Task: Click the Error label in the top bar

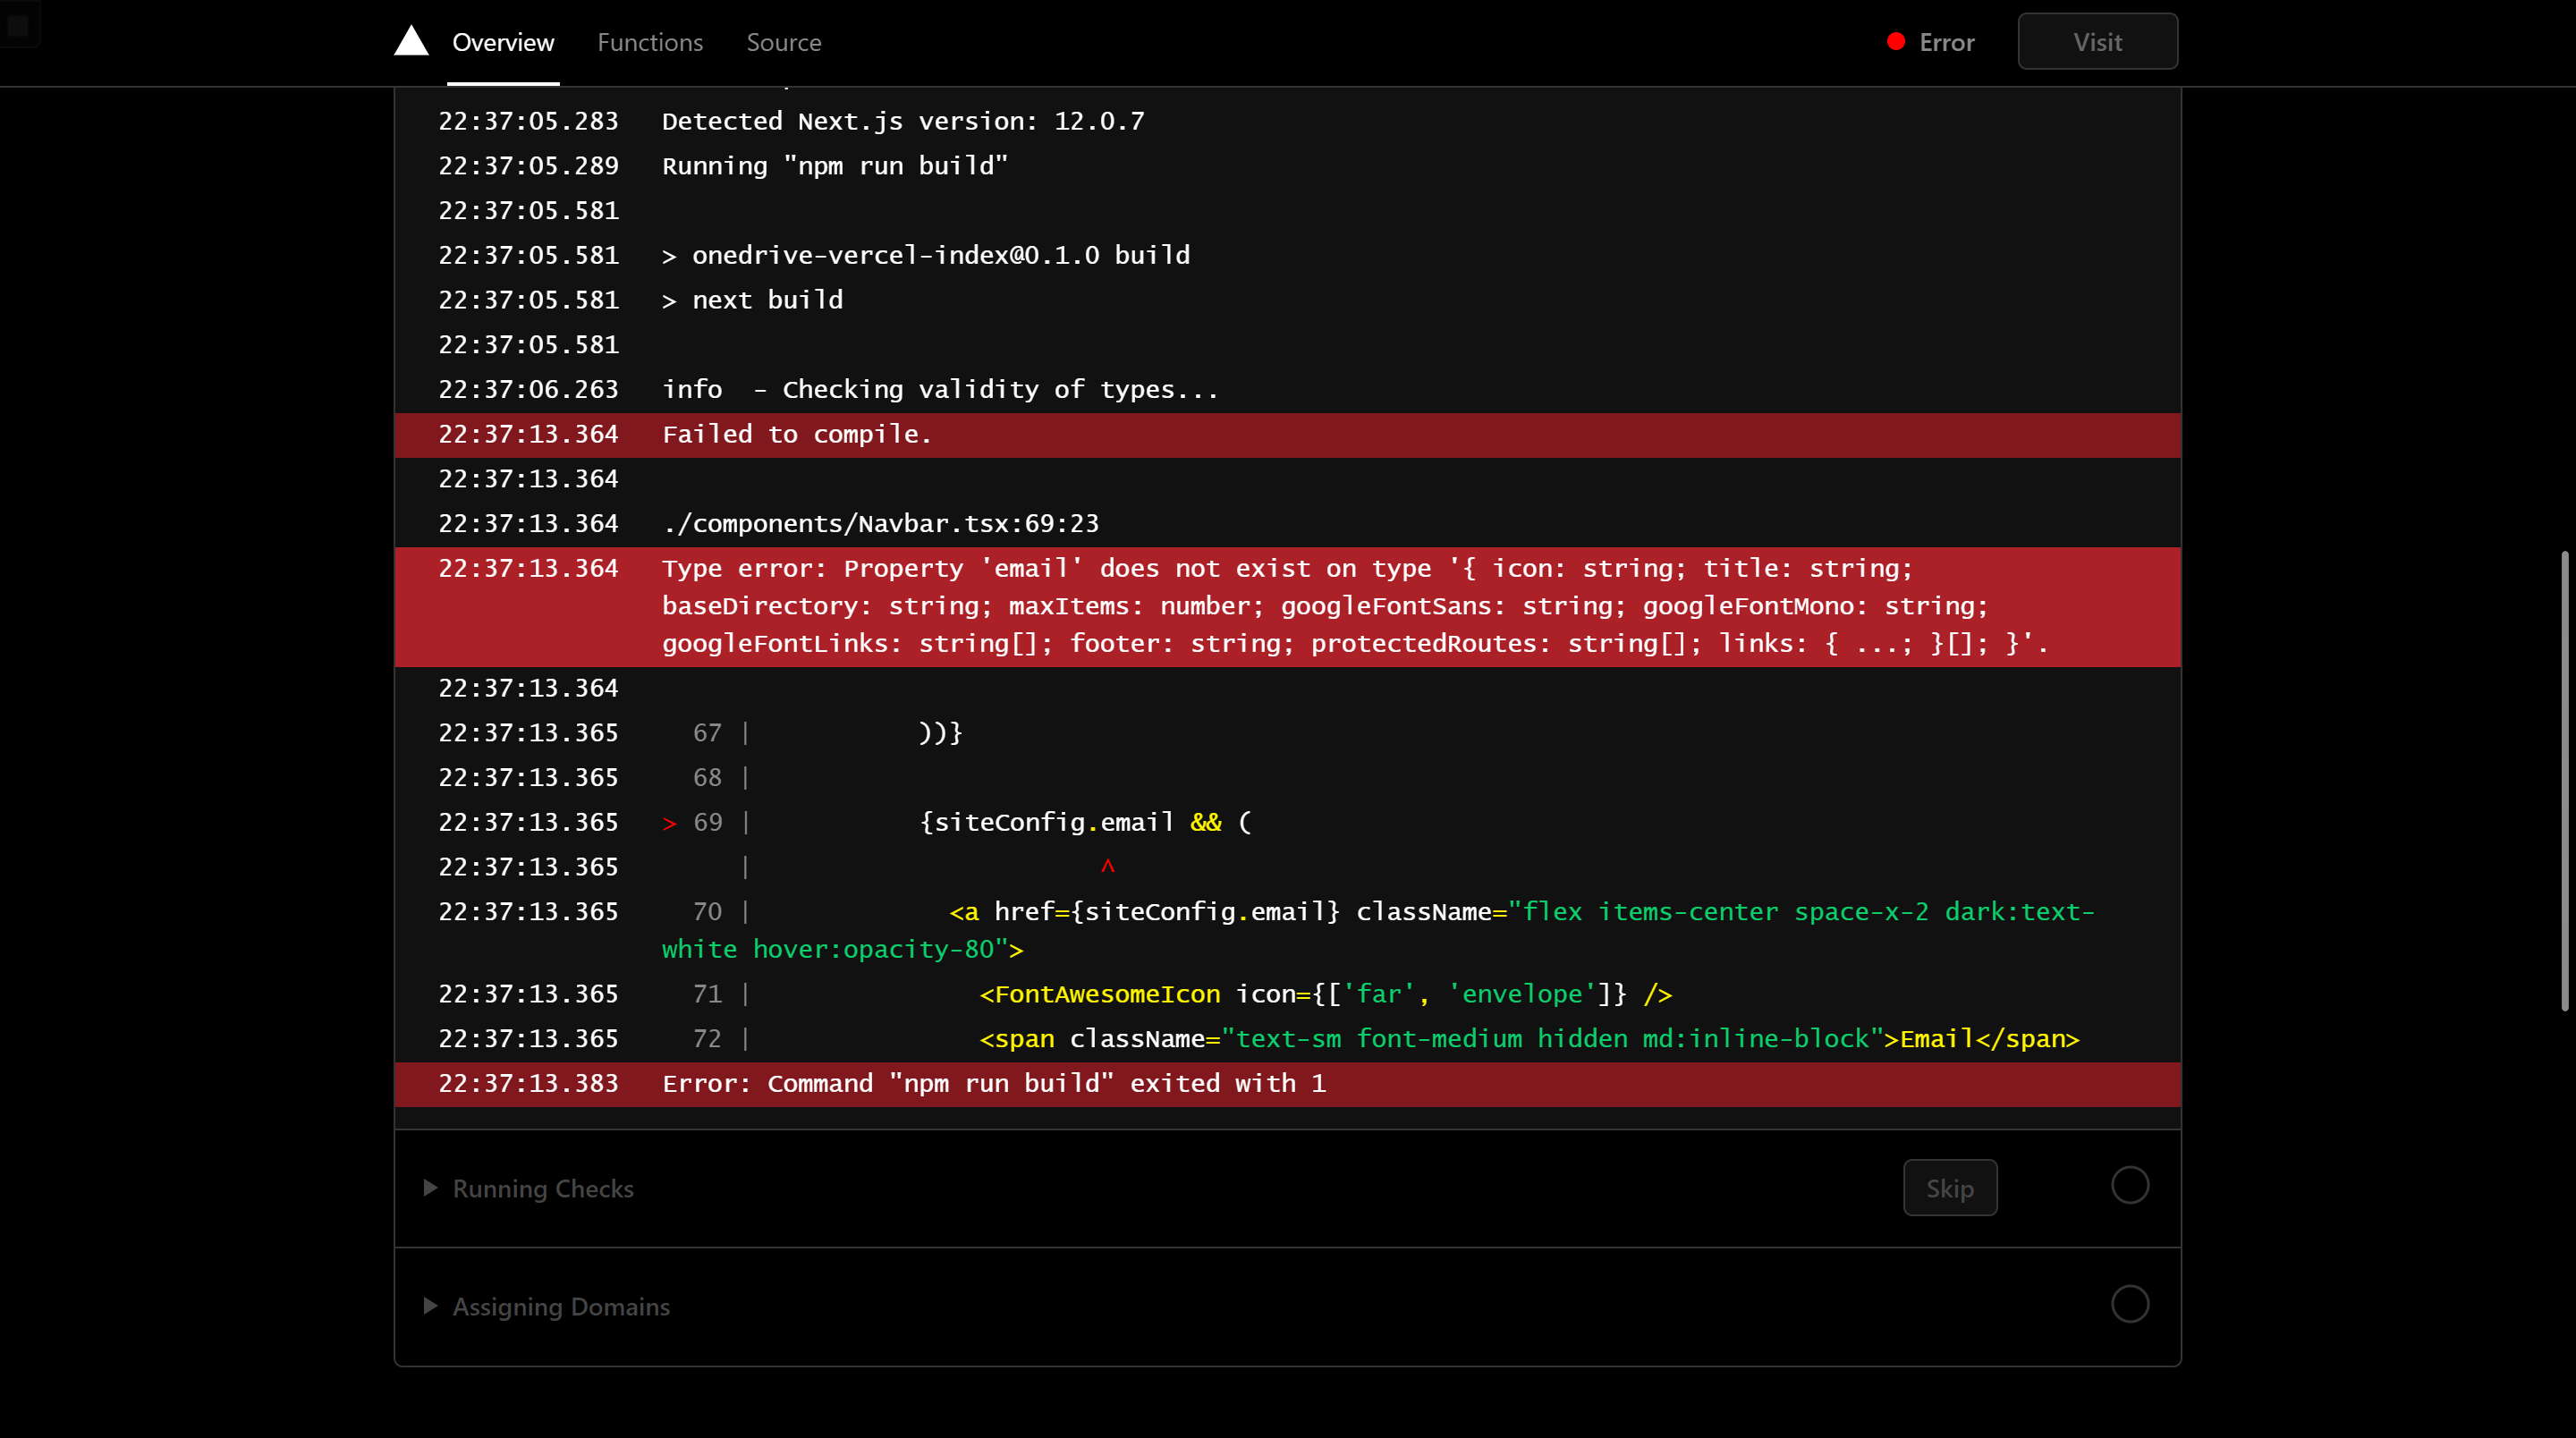Action: click(x=1946, y=41)
